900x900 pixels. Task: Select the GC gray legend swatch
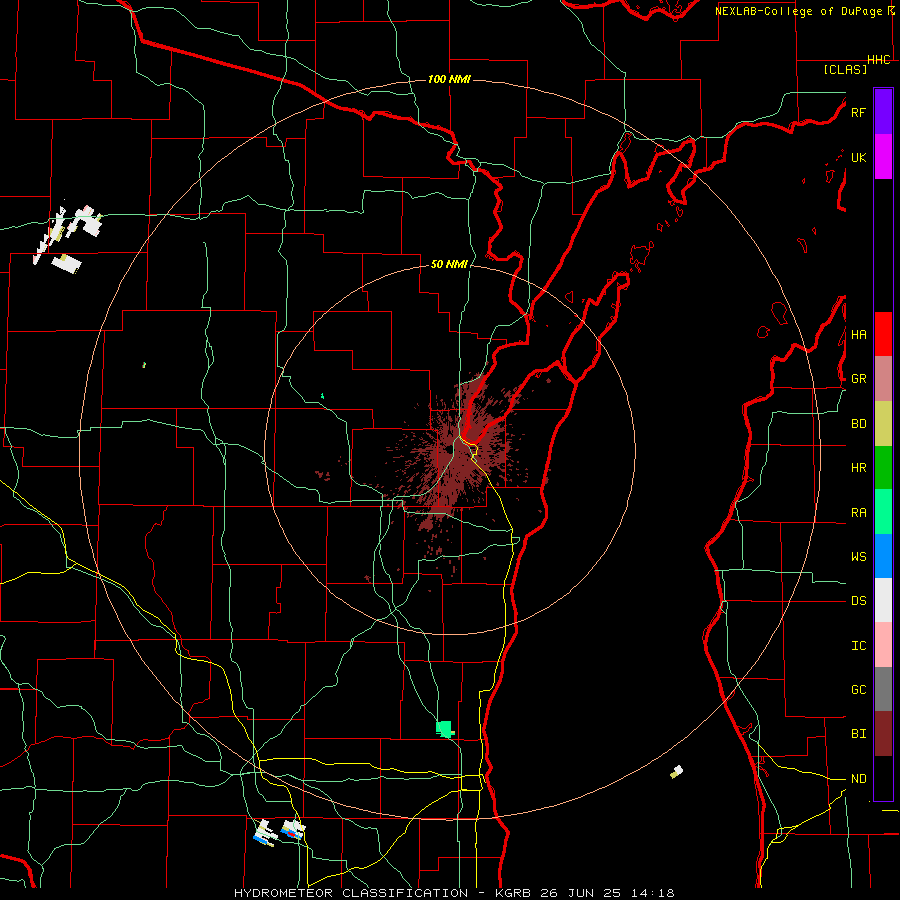click(x=883, y=689)
